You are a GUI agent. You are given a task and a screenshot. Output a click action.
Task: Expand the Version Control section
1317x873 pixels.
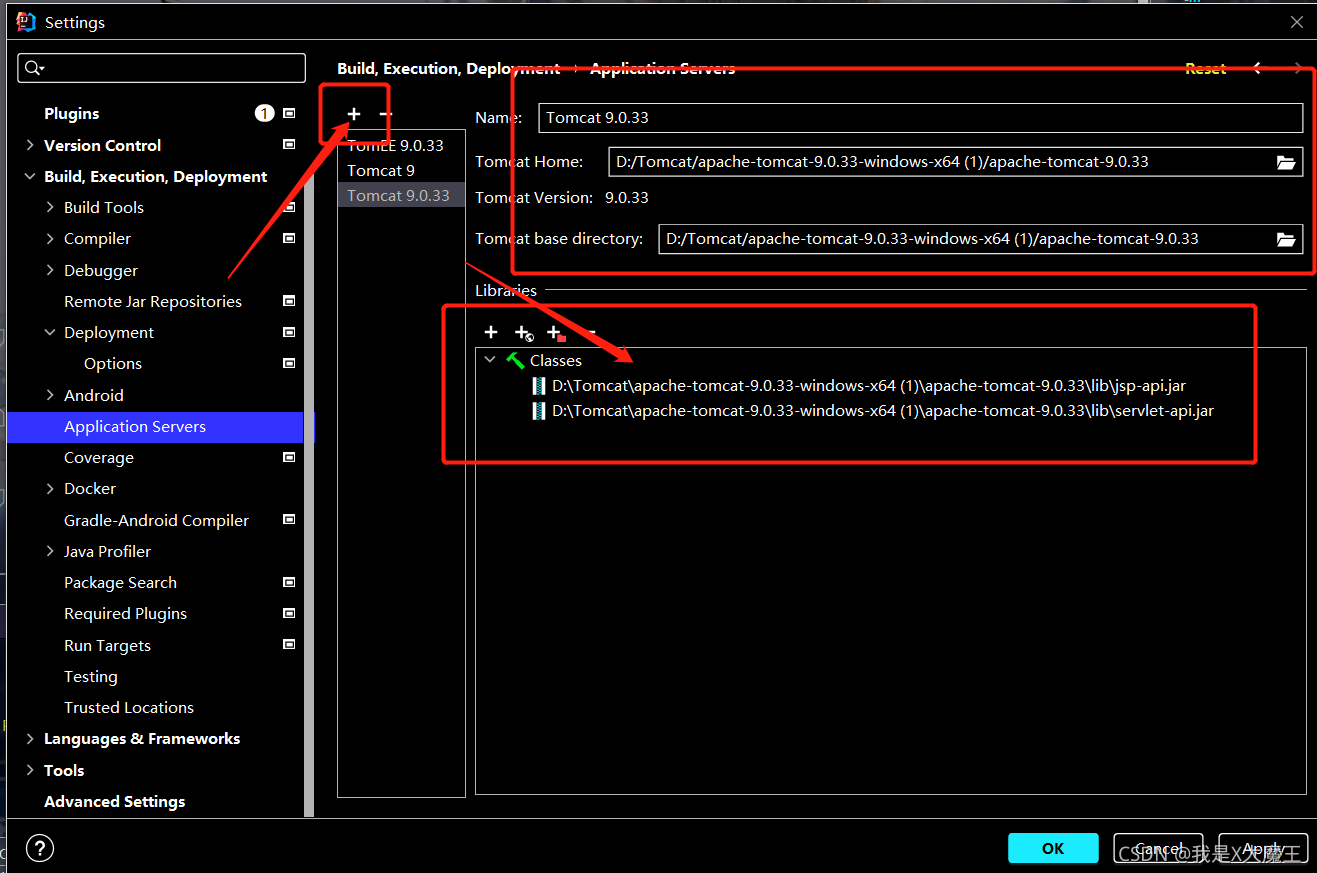tap(30, 145)
